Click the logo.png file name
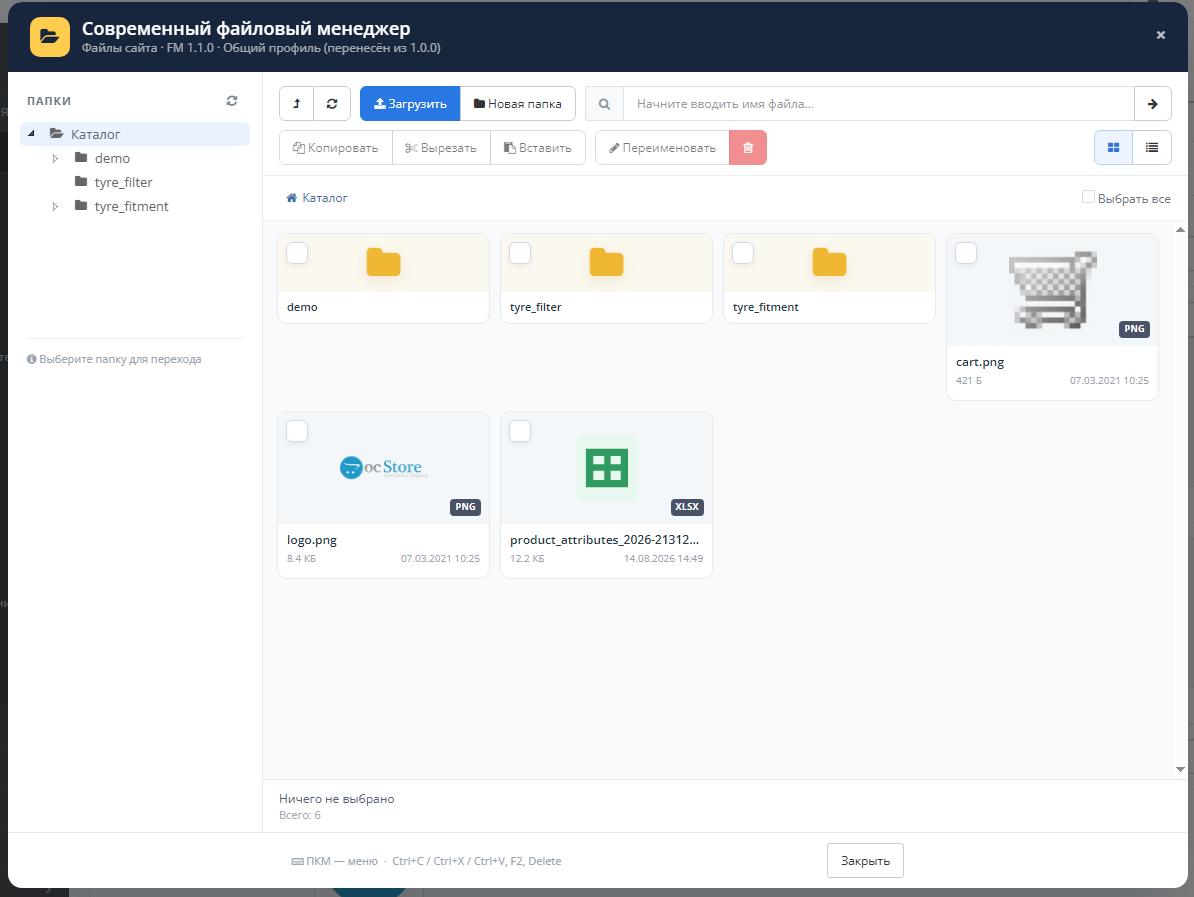Viewport: 1194px width, 897px height. pyautogui.click(x=311, y=540)
